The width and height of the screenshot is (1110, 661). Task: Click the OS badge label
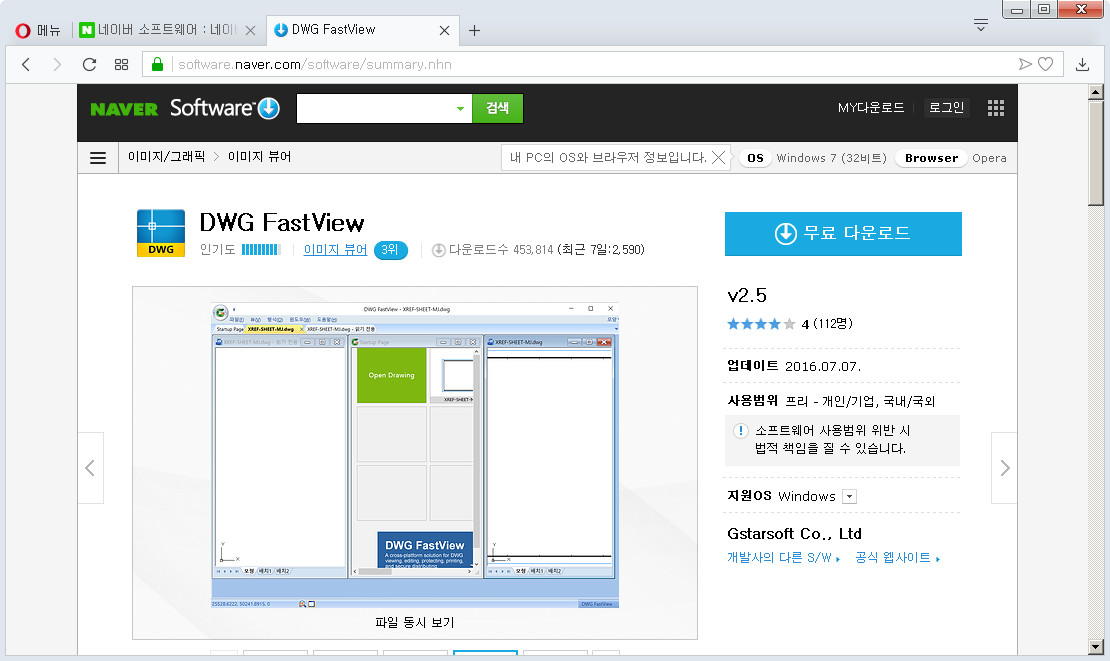755,158
